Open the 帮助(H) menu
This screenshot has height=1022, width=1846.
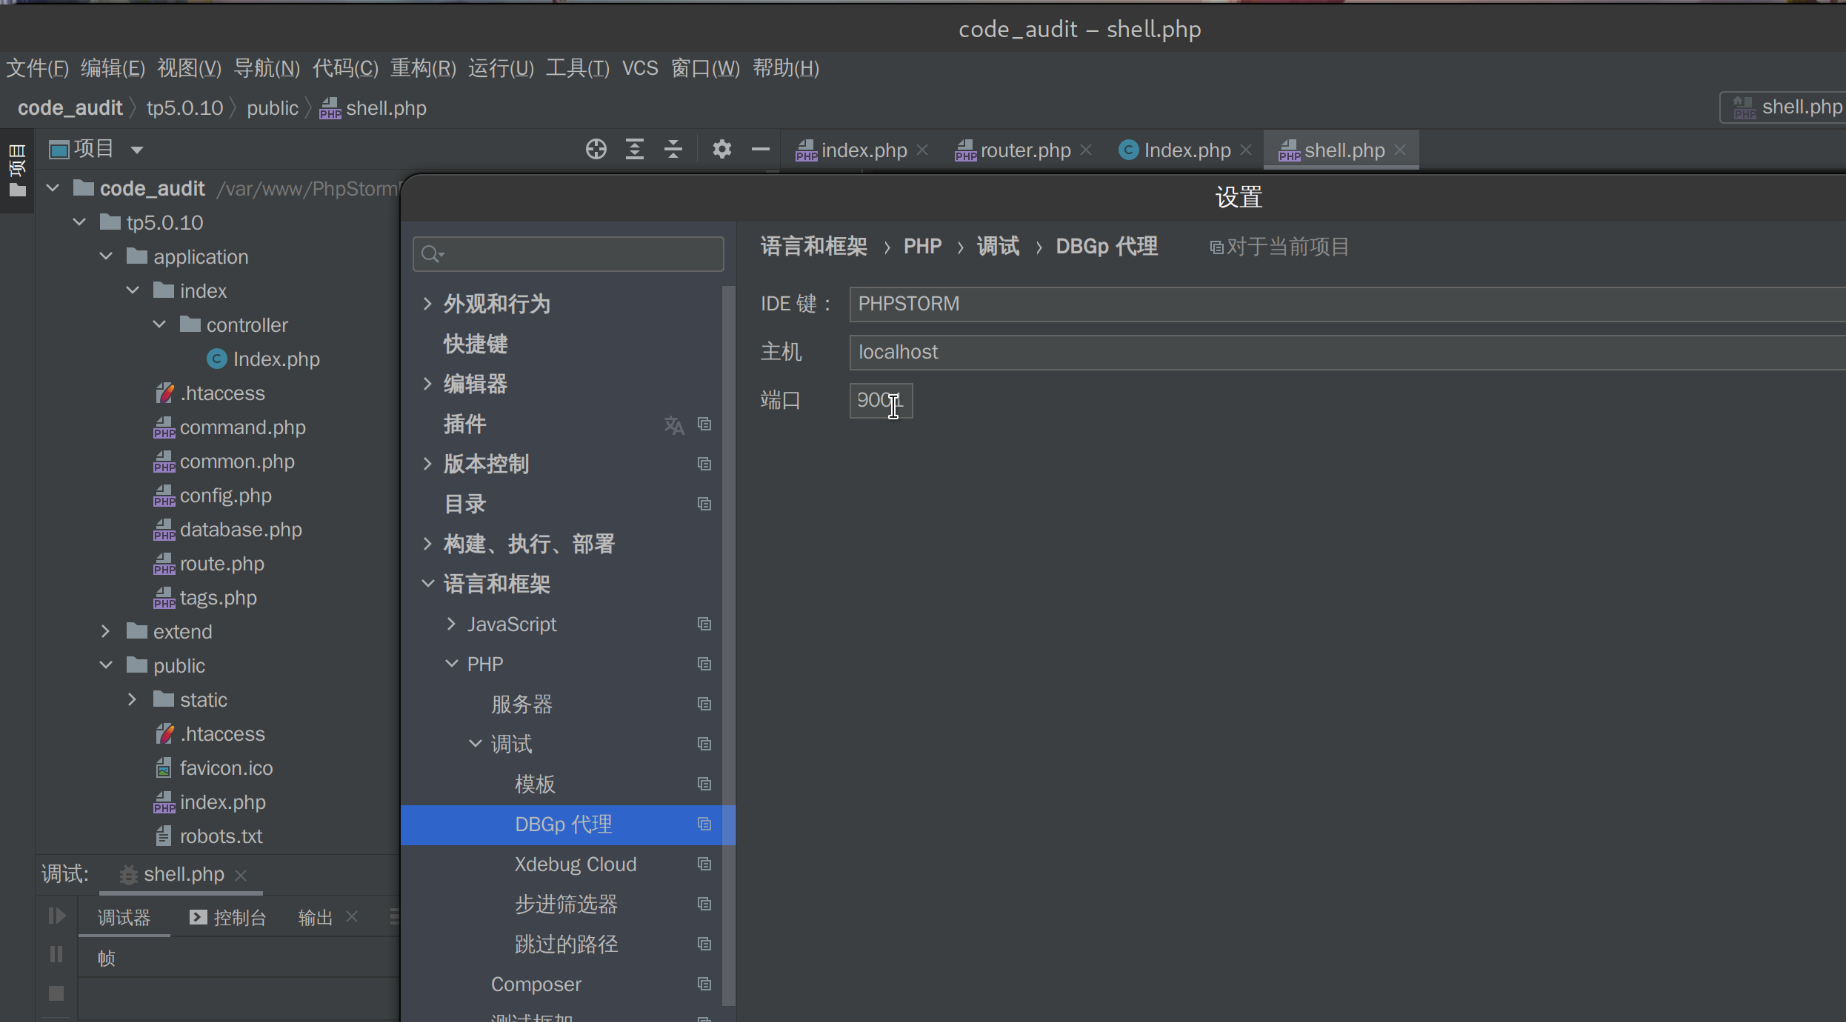(786, 68)
